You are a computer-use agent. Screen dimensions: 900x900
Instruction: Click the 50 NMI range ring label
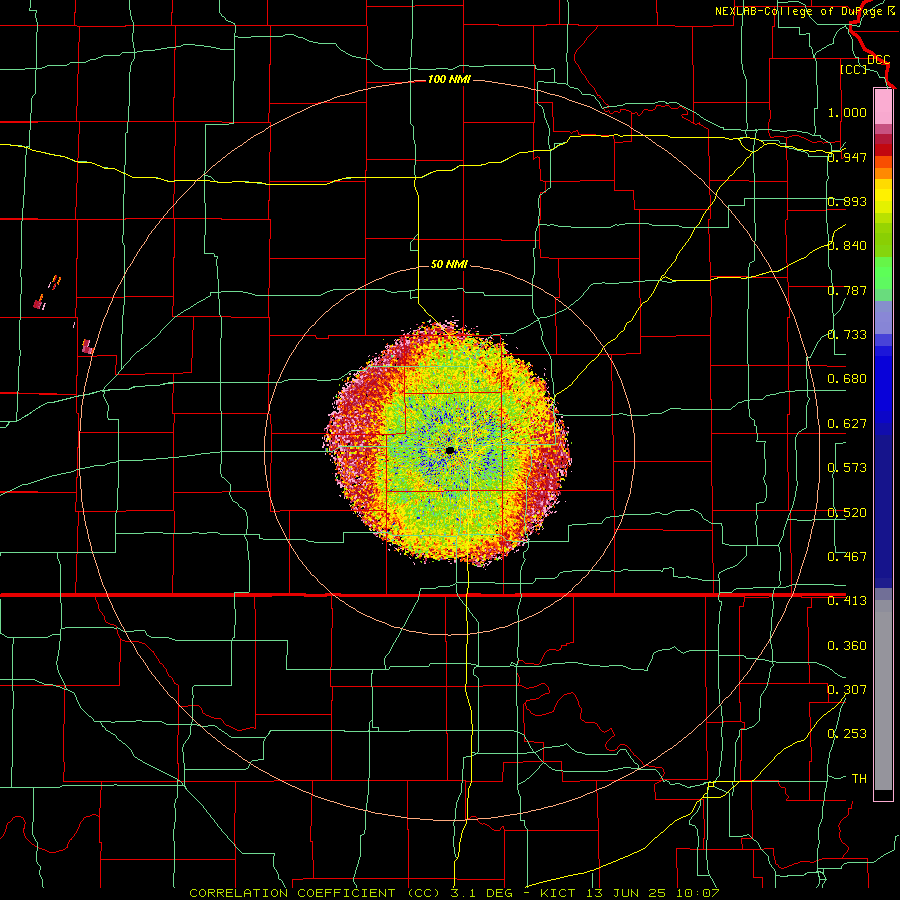pos(449,264)
